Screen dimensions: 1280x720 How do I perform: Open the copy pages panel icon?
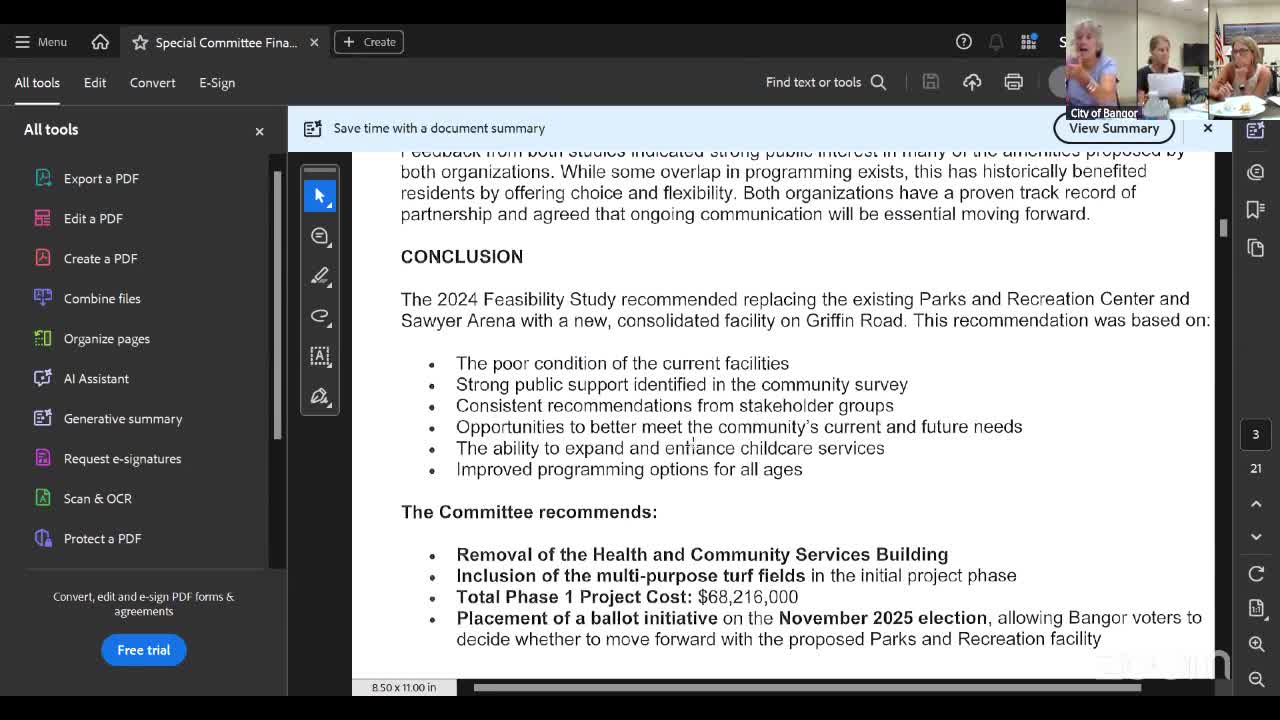1256,248
